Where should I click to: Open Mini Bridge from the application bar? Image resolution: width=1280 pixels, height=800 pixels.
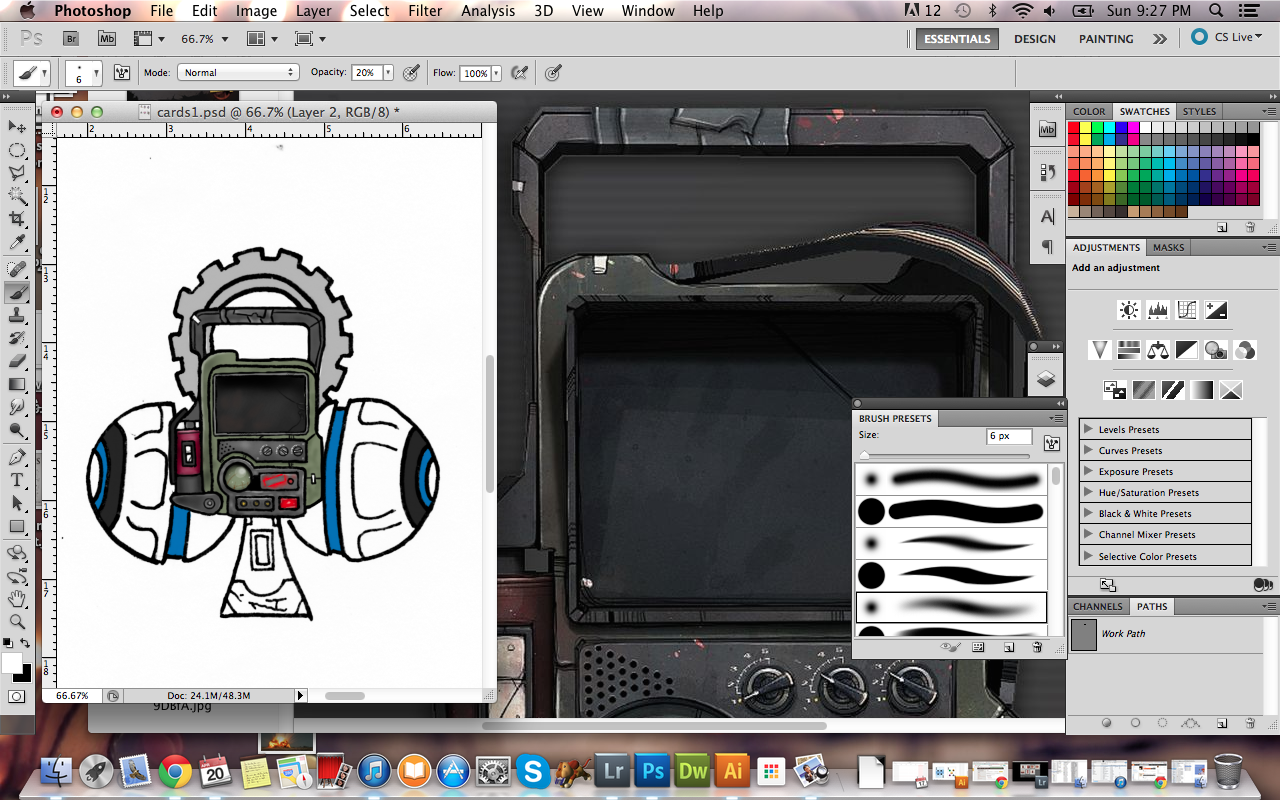pyautogui.click(x=106, y=39)
